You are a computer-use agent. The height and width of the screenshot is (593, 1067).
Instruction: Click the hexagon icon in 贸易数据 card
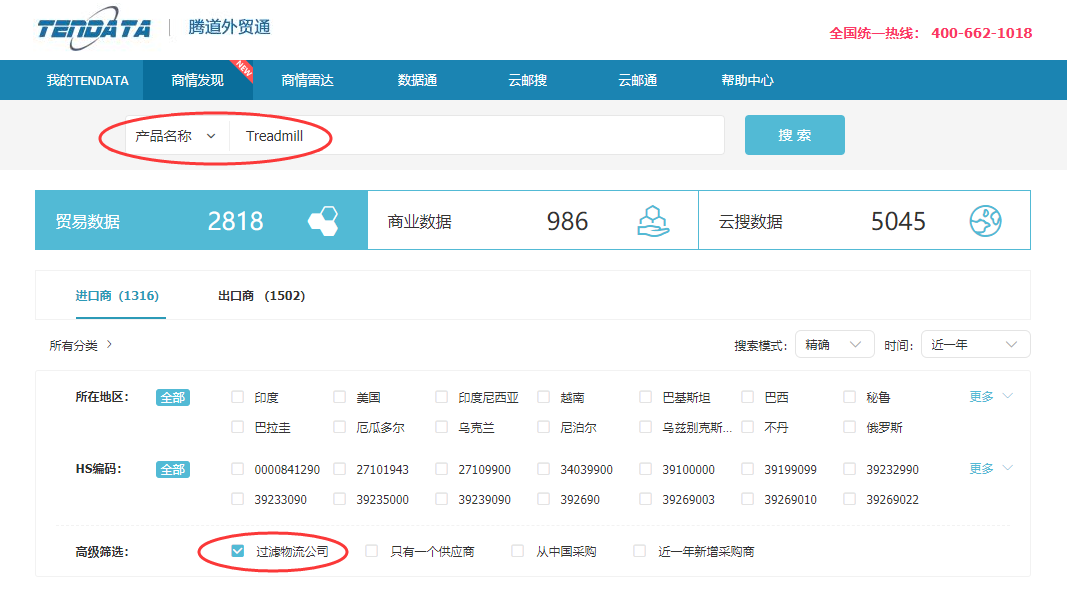click(323, 221)
